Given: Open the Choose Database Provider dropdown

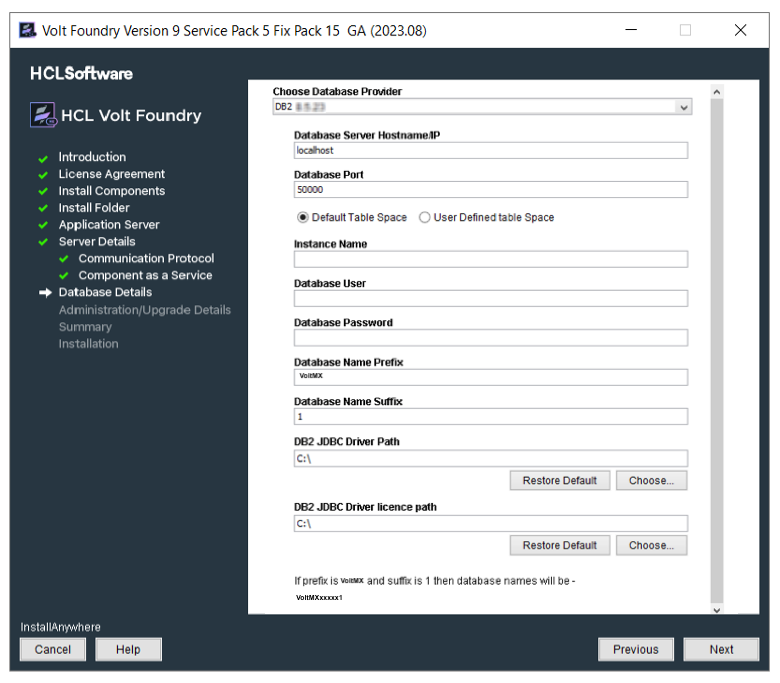Looking at the screenshot, I should coord(482,107).
